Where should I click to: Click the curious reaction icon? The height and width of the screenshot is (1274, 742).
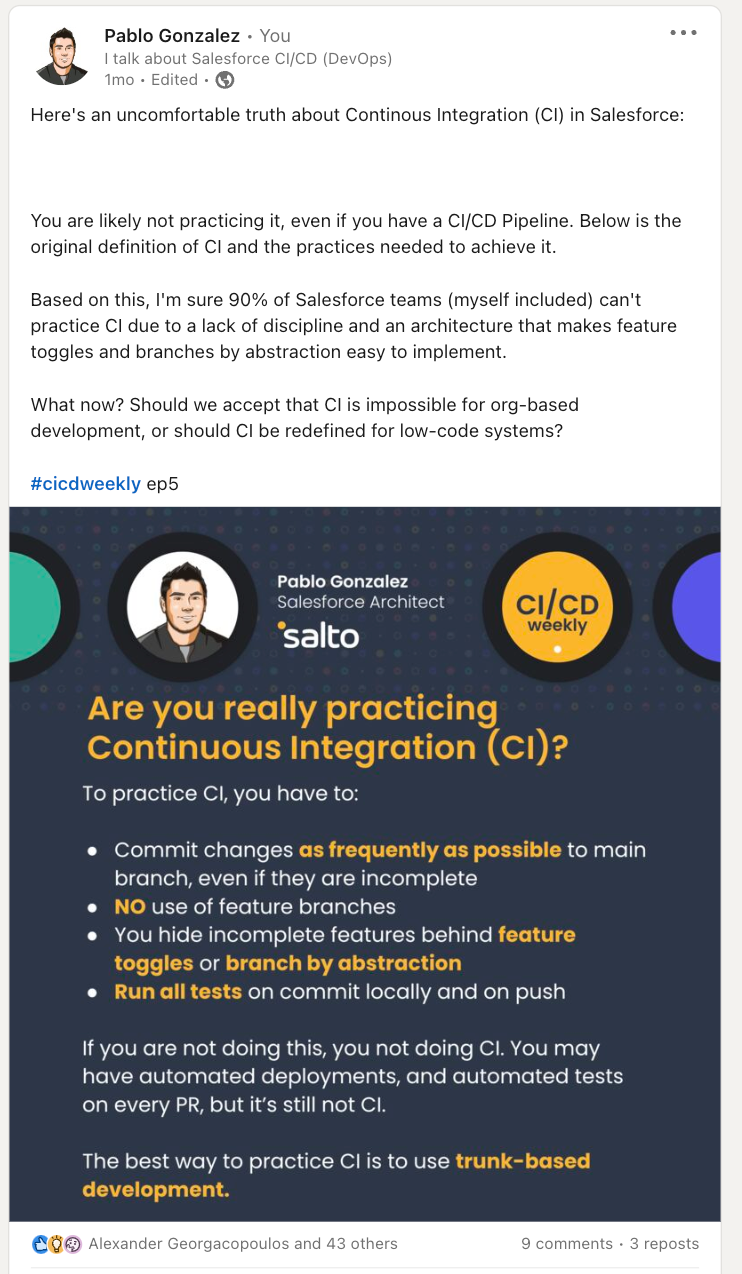click(x=72, y=1244)
